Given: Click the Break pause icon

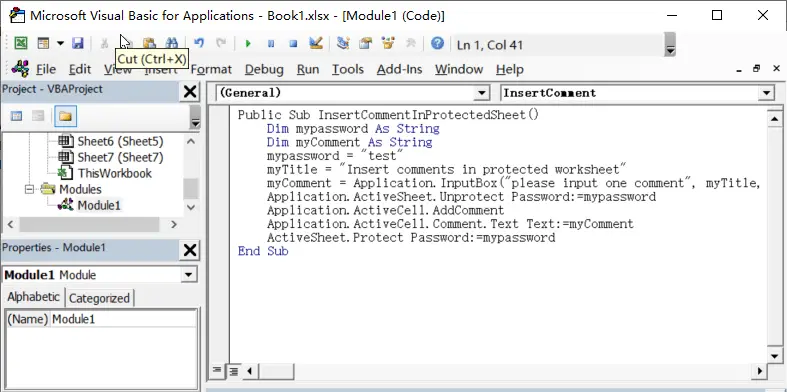Looking at the screenshot, I should click(x=271, y=44).
